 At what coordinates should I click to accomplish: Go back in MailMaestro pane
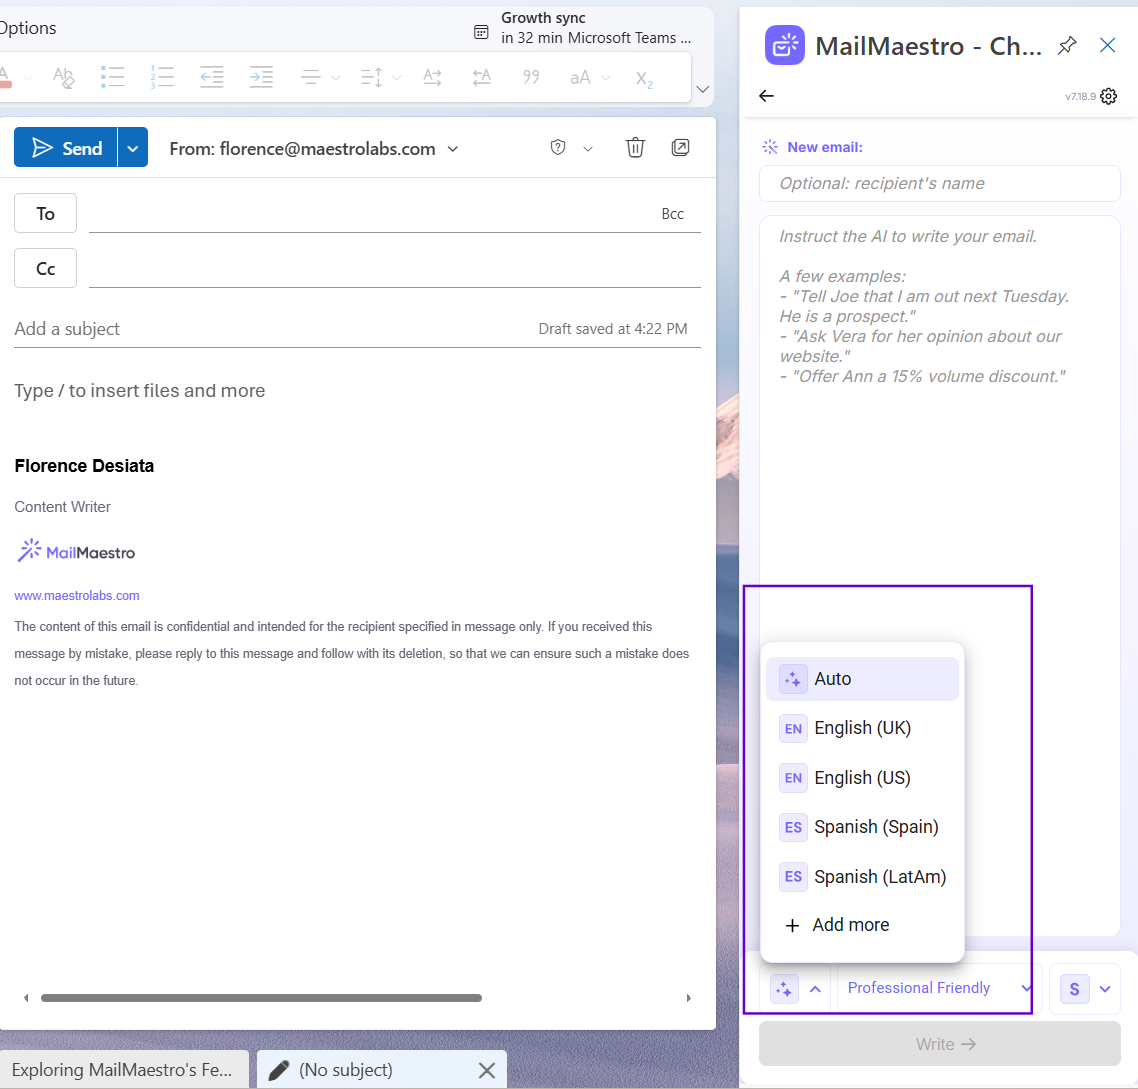click(x=766, y=96)
